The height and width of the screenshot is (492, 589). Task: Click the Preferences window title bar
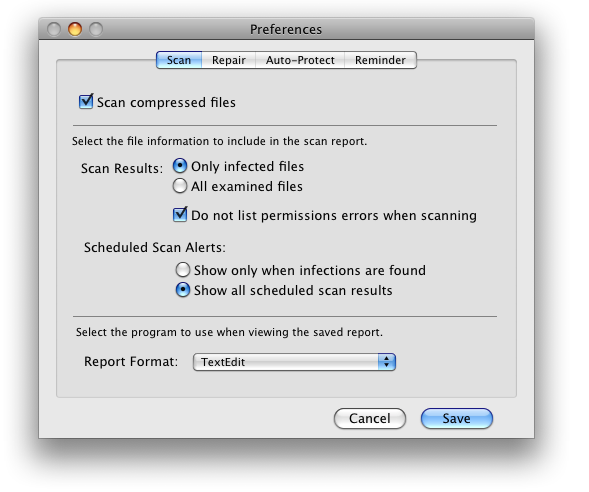click(286, 29)
